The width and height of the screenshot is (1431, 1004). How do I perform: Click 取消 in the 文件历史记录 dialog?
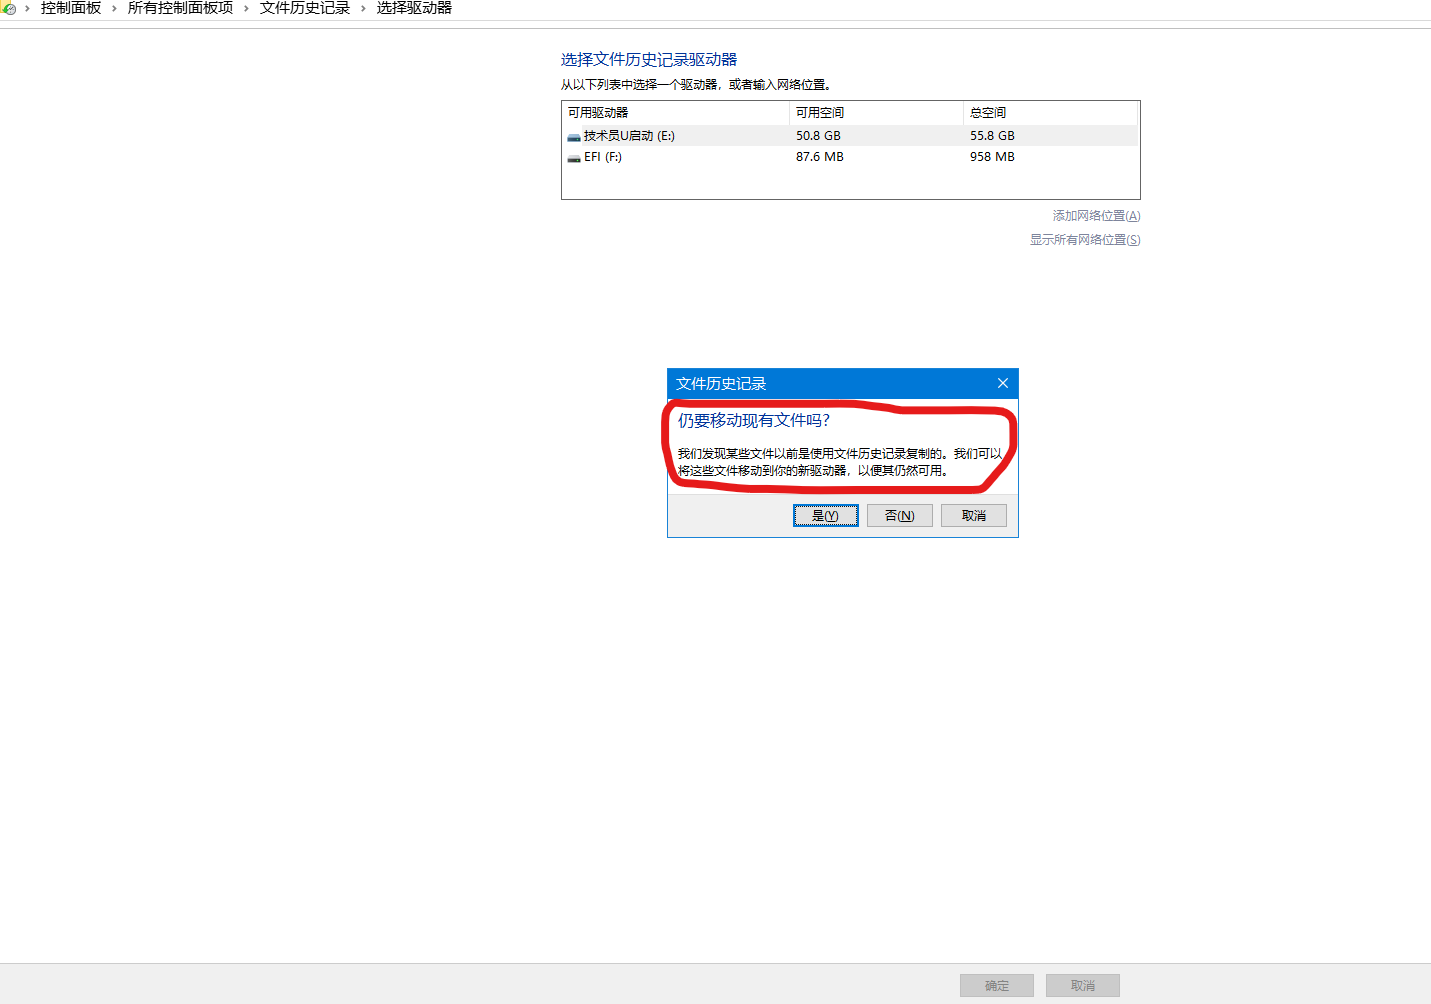[974, 515]
